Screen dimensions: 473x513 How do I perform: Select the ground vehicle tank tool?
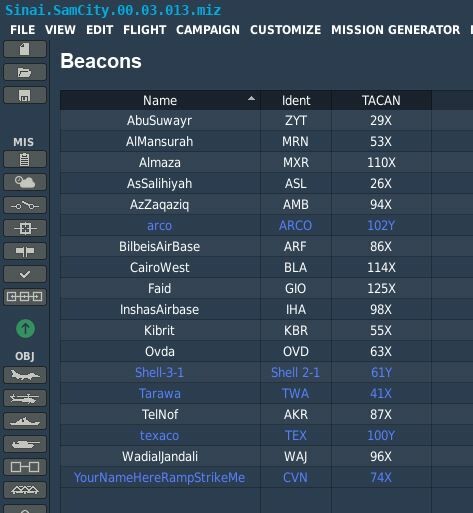coord(25,444)
